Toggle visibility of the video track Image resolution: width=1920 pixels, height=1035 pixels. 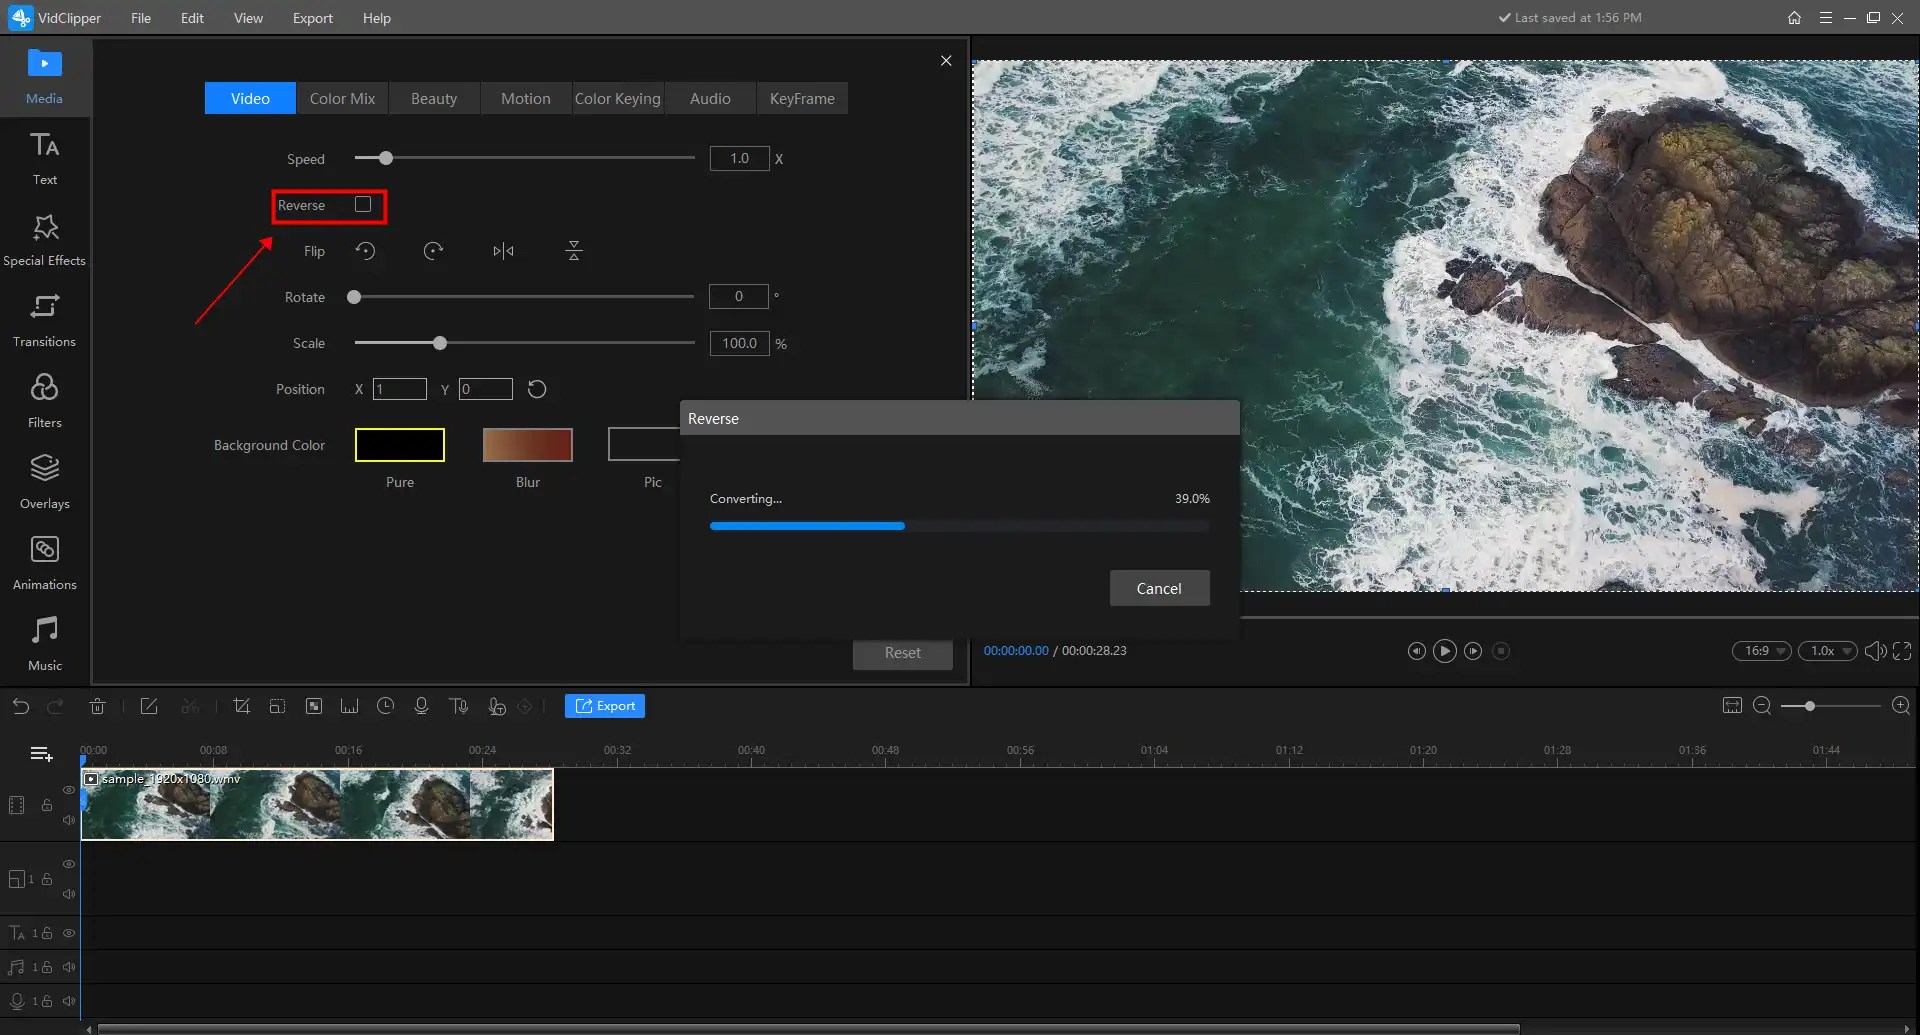(68, 790)
